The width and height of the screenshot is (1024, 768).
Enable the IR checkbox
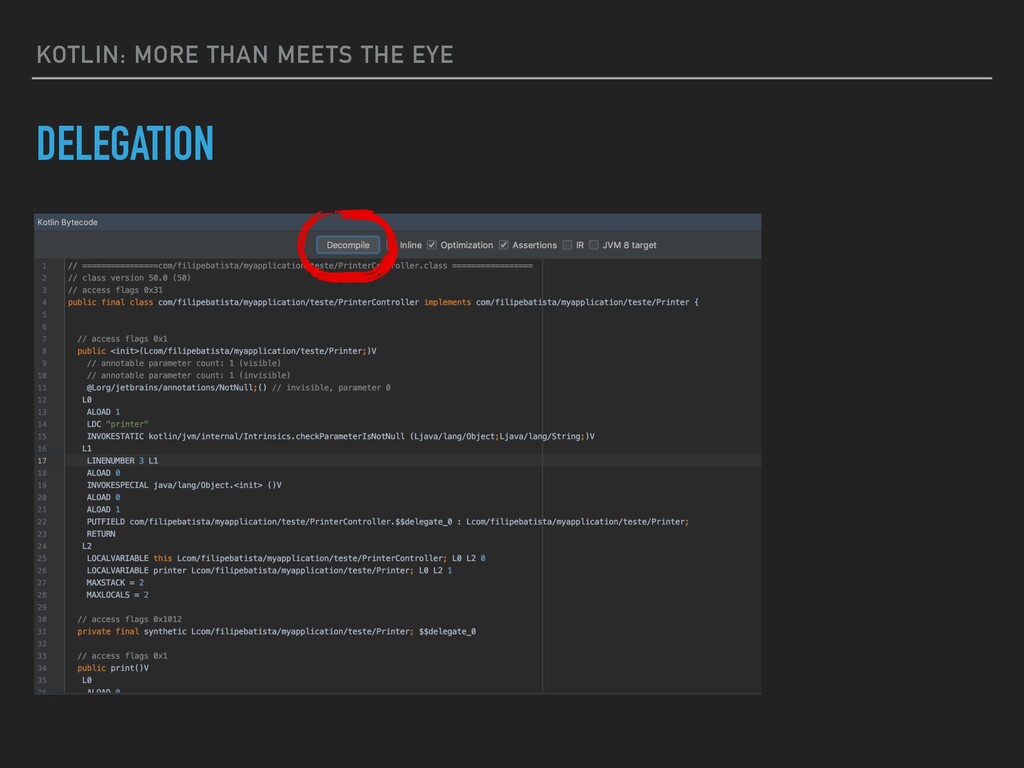tap(567, 245)
